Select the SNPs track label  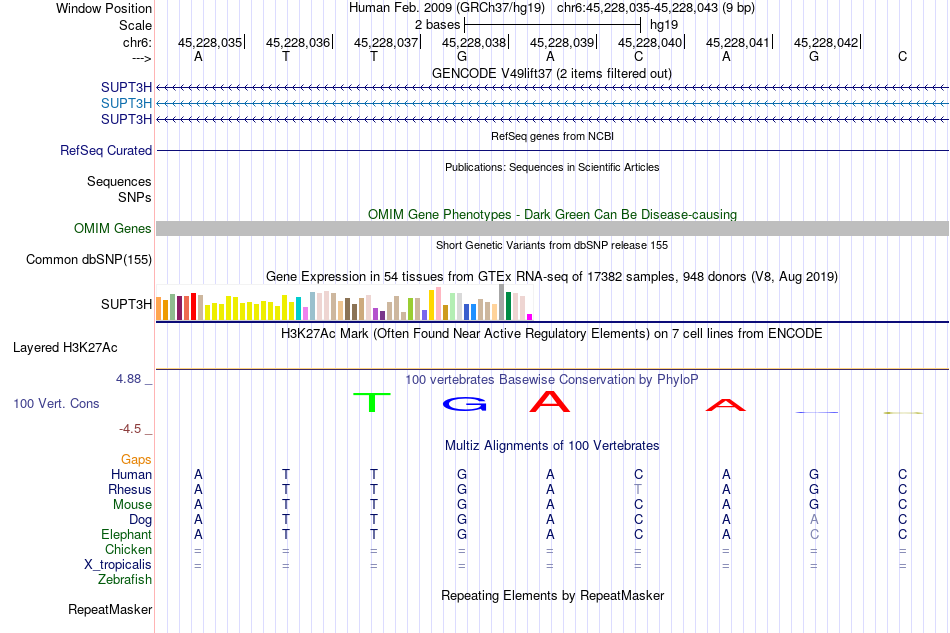(135, 197)
